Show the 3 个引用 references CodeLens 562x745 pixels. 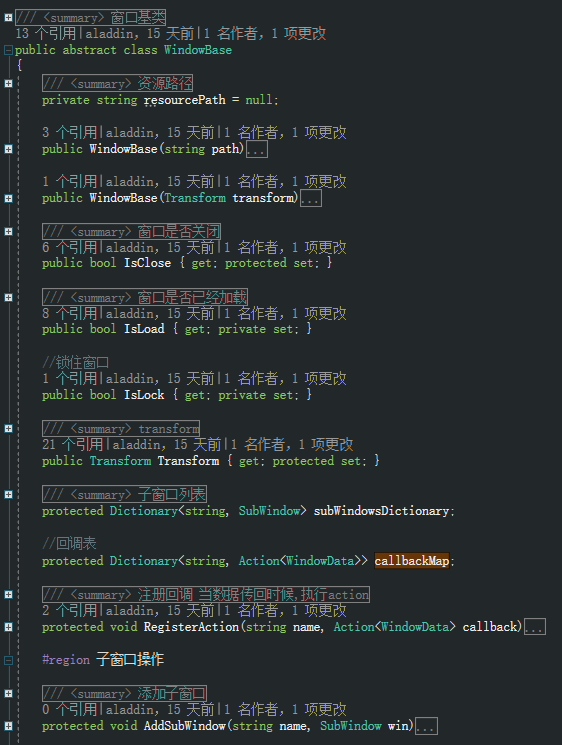69,132
